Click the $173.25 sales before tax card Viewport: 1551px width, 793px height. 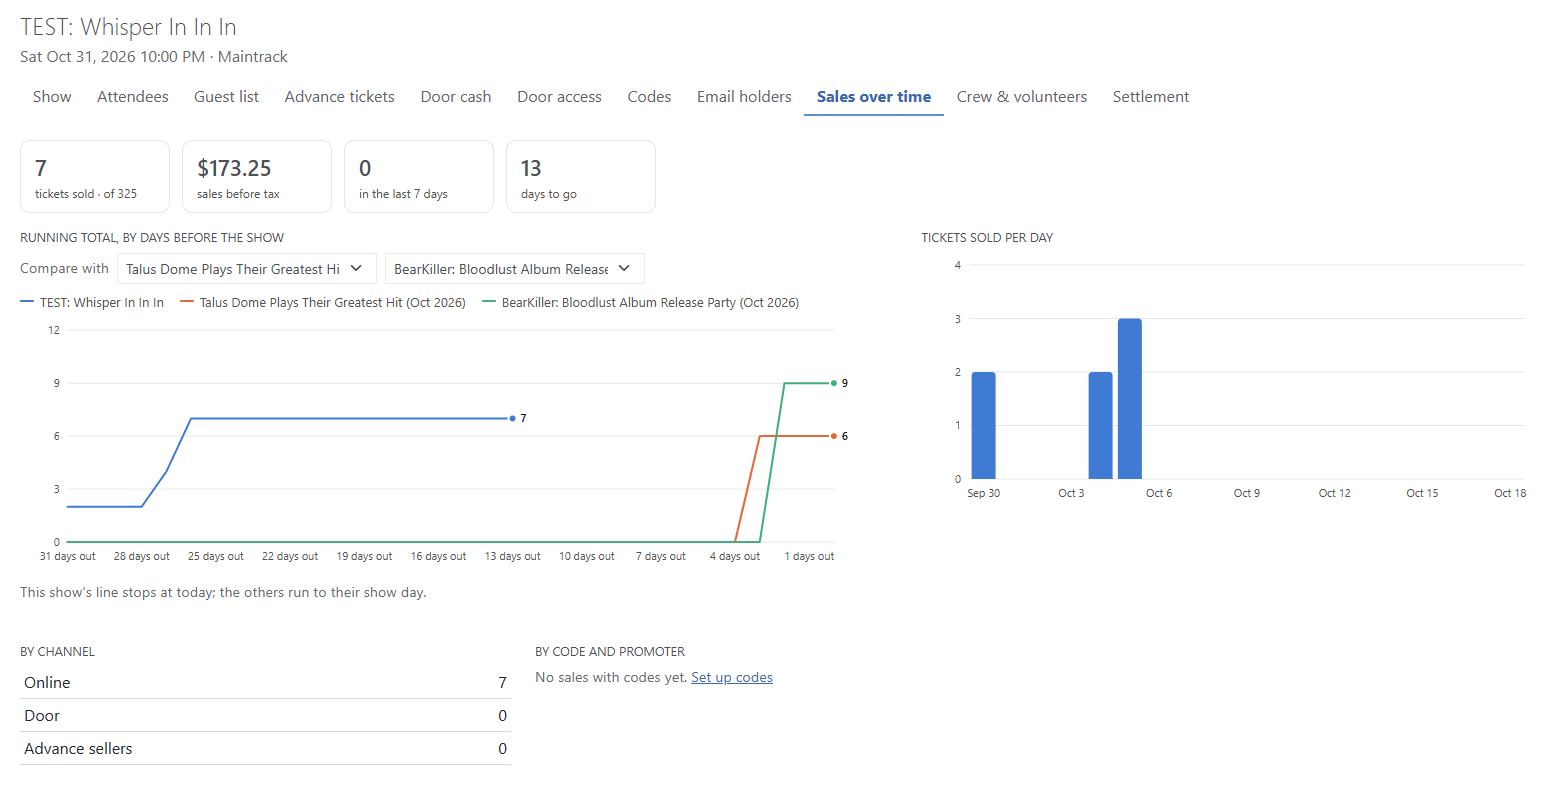(x=257, y=177)
